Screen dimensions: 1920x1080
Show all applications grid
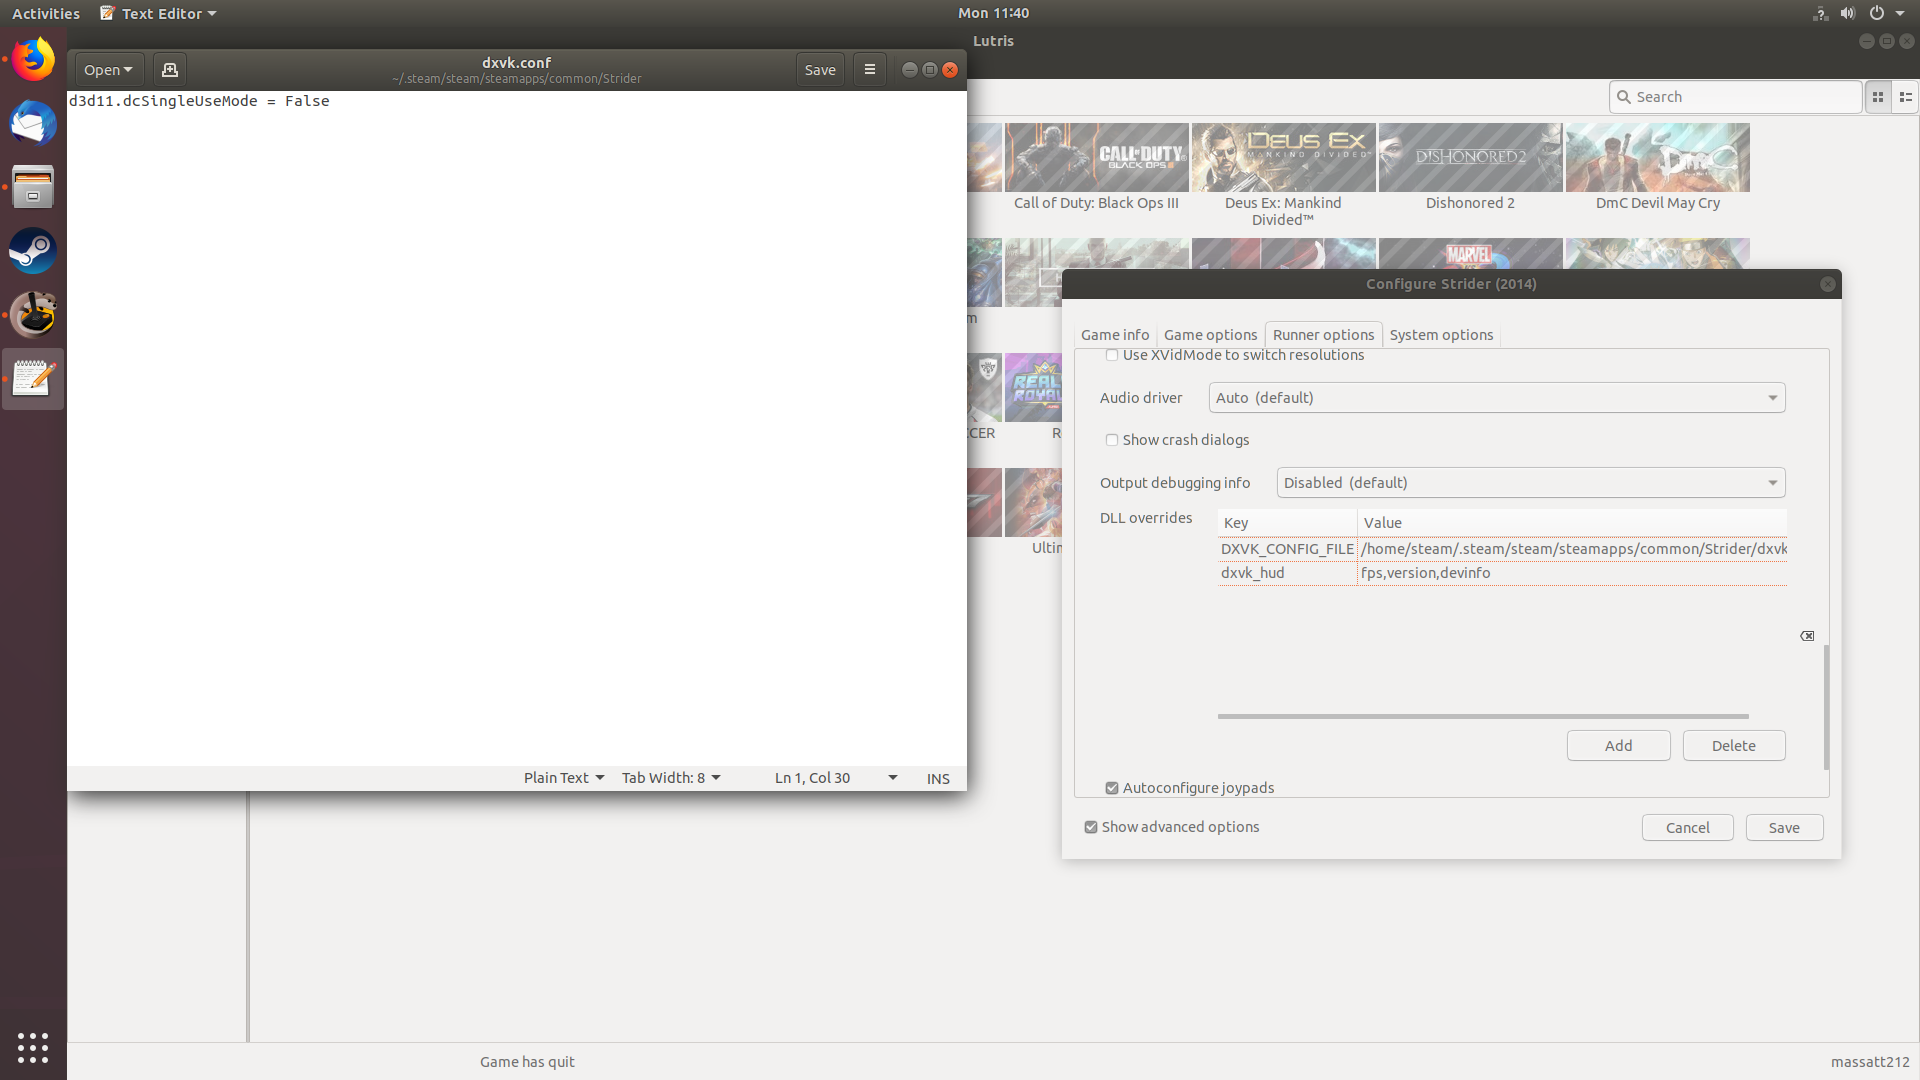tap(33, 1047)
